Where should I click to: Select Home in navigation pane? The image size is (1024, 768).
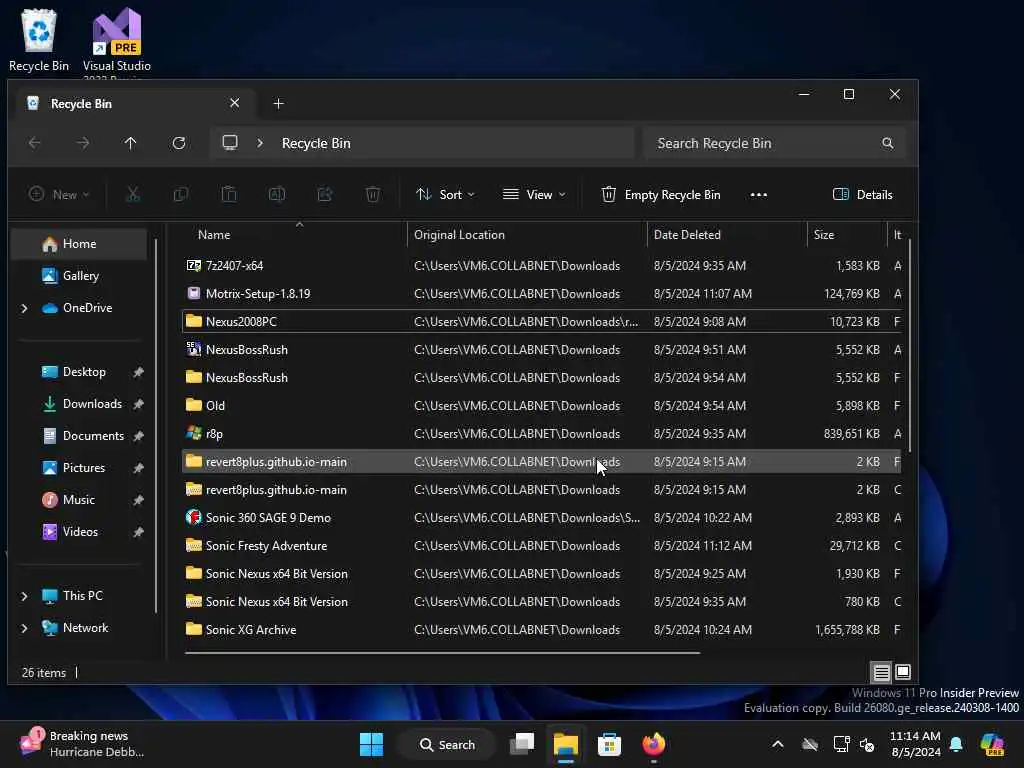pyautogui.click(x=80, y=244)
